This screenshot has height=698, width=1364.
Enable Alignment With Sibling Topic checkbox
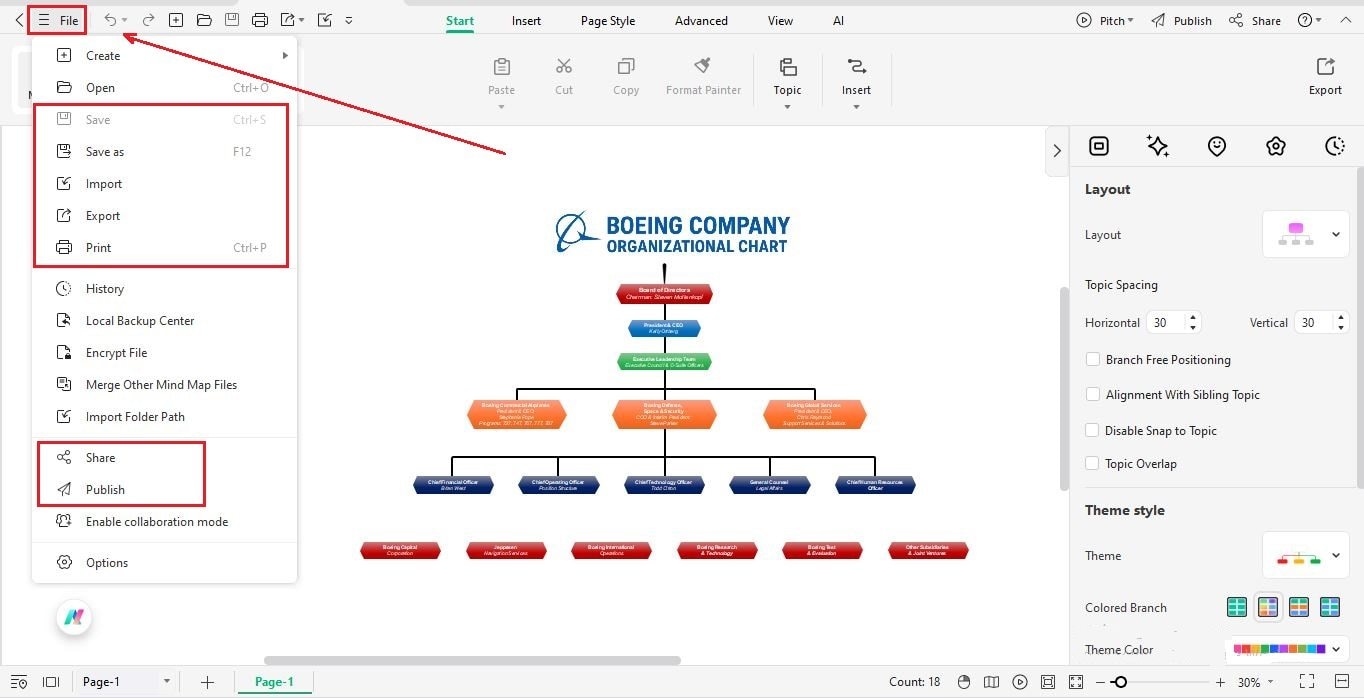[1093, 395]
